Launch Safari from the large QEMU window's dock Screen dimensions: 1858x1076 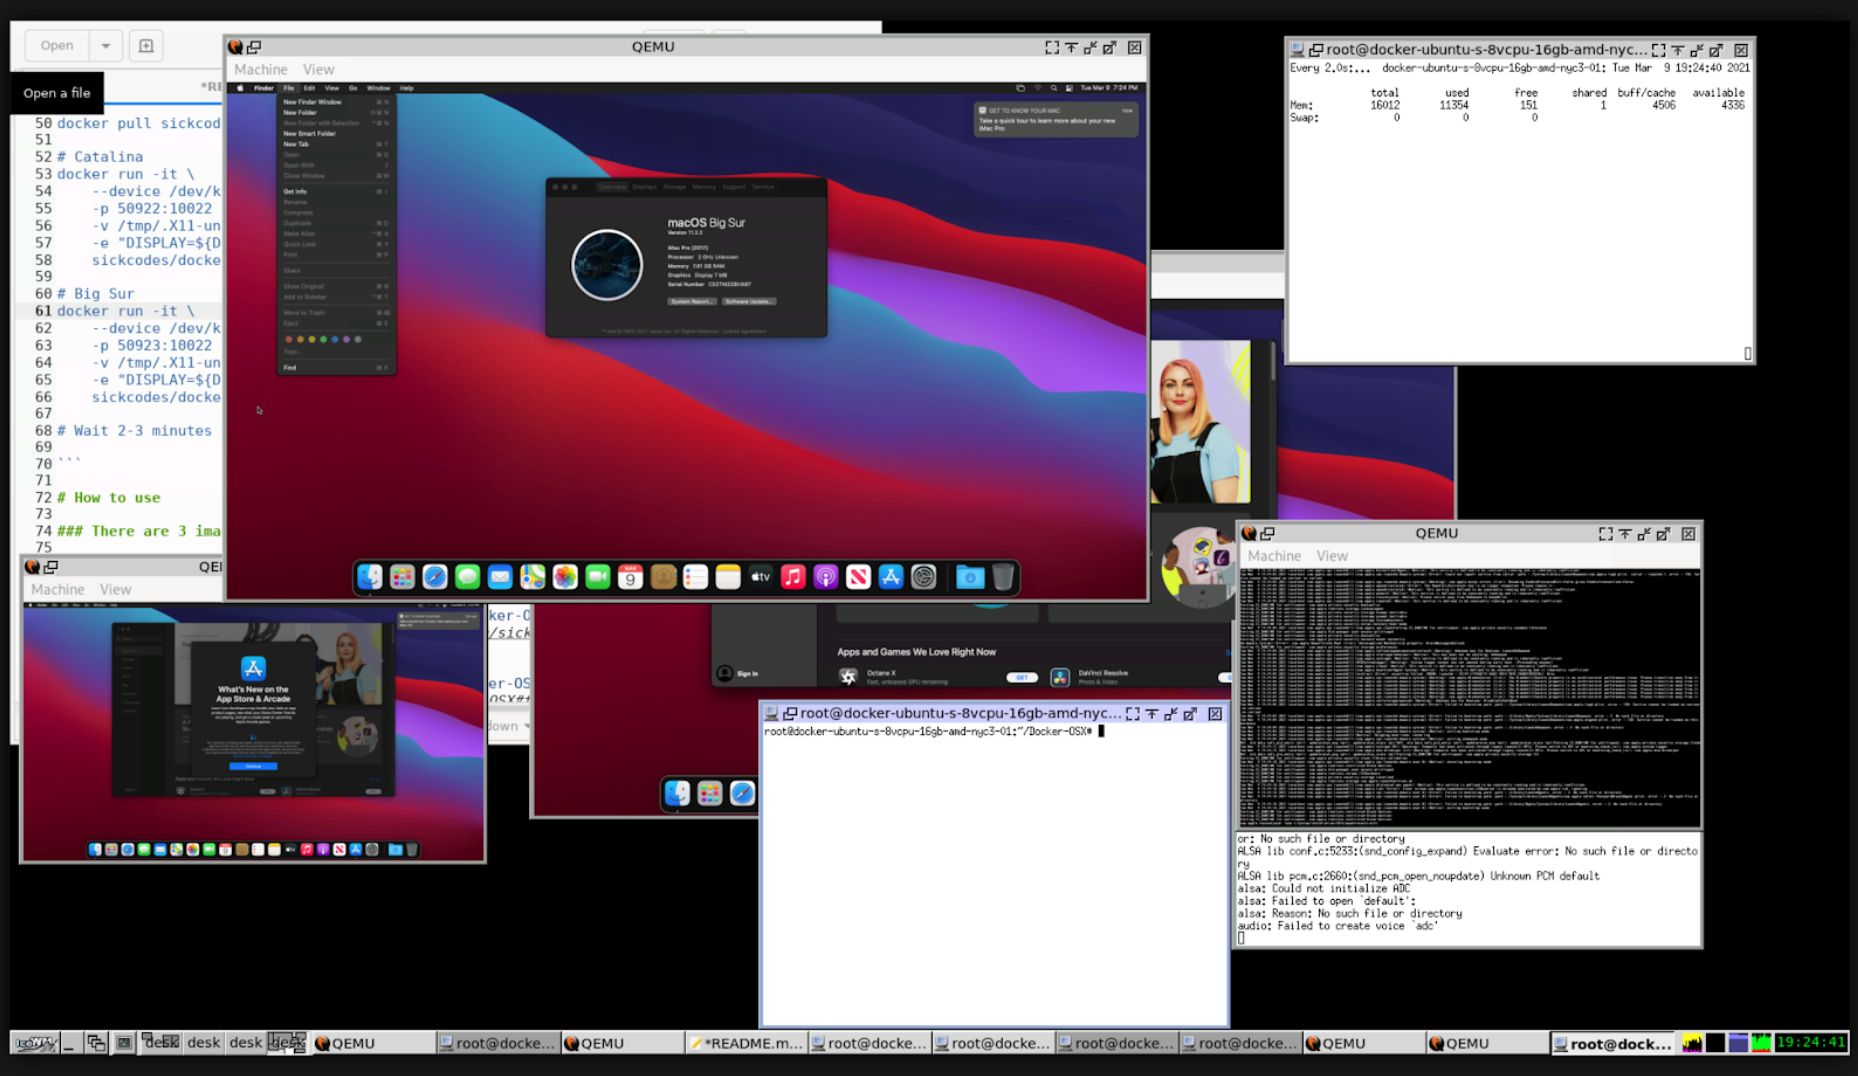tap(435, 576)
